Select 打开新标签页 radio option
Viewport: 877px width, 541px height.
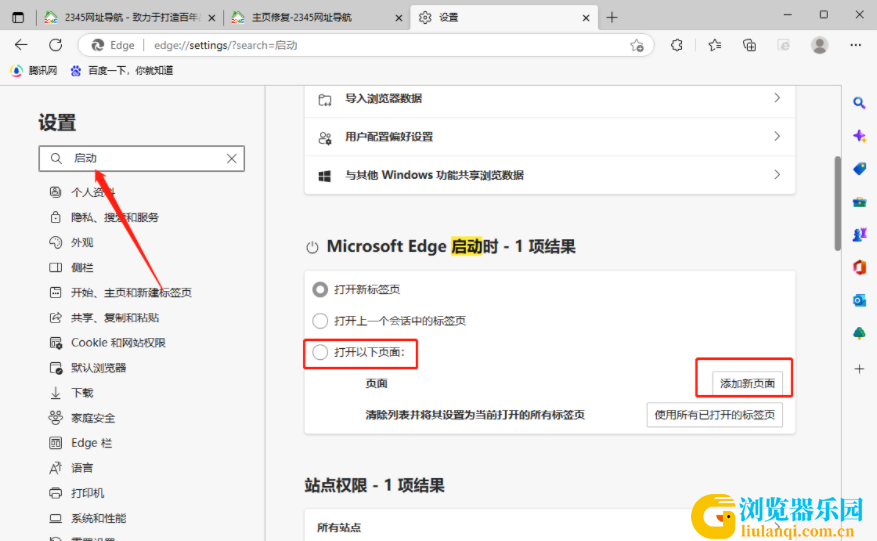(x=320, y=289)
